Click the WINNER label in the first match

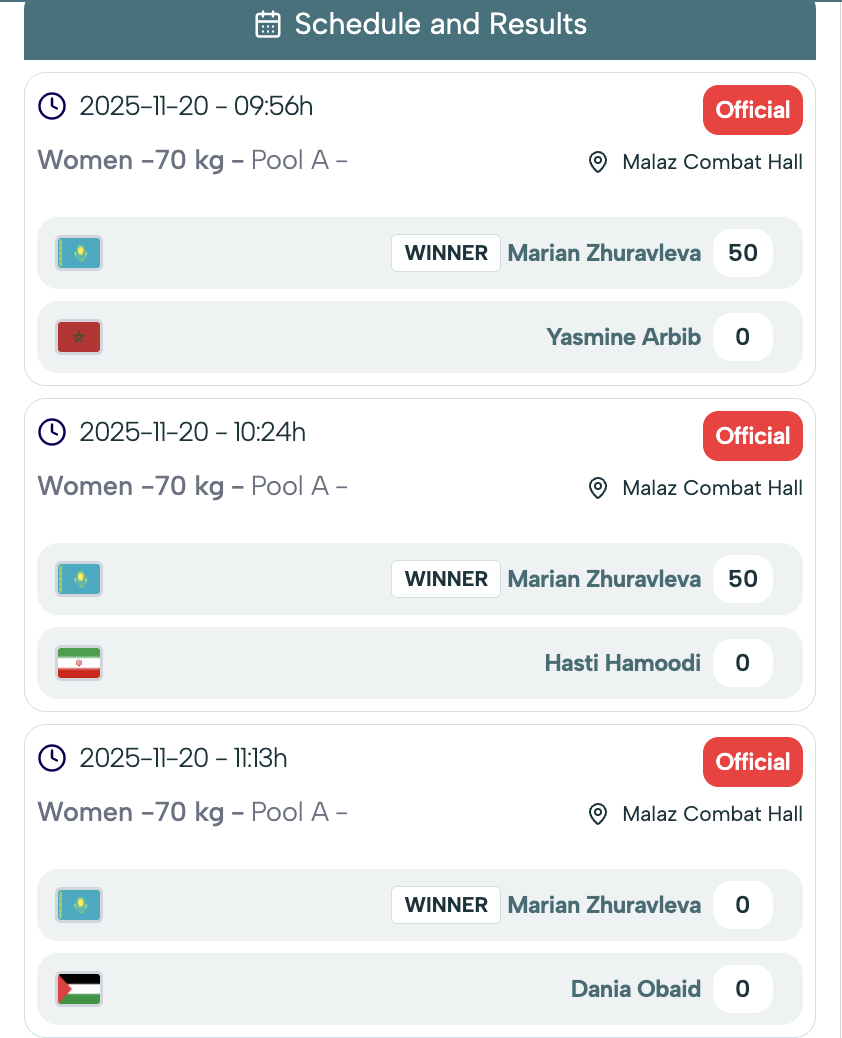pyautogui.click(x=446, y=253)
